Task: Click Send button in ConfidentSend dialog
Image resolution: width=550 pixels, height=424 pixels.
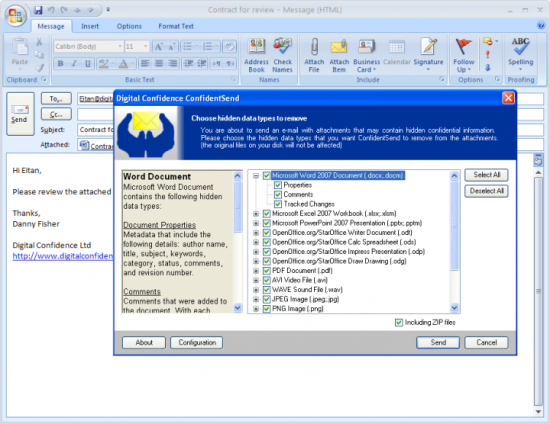Action: 438,343
